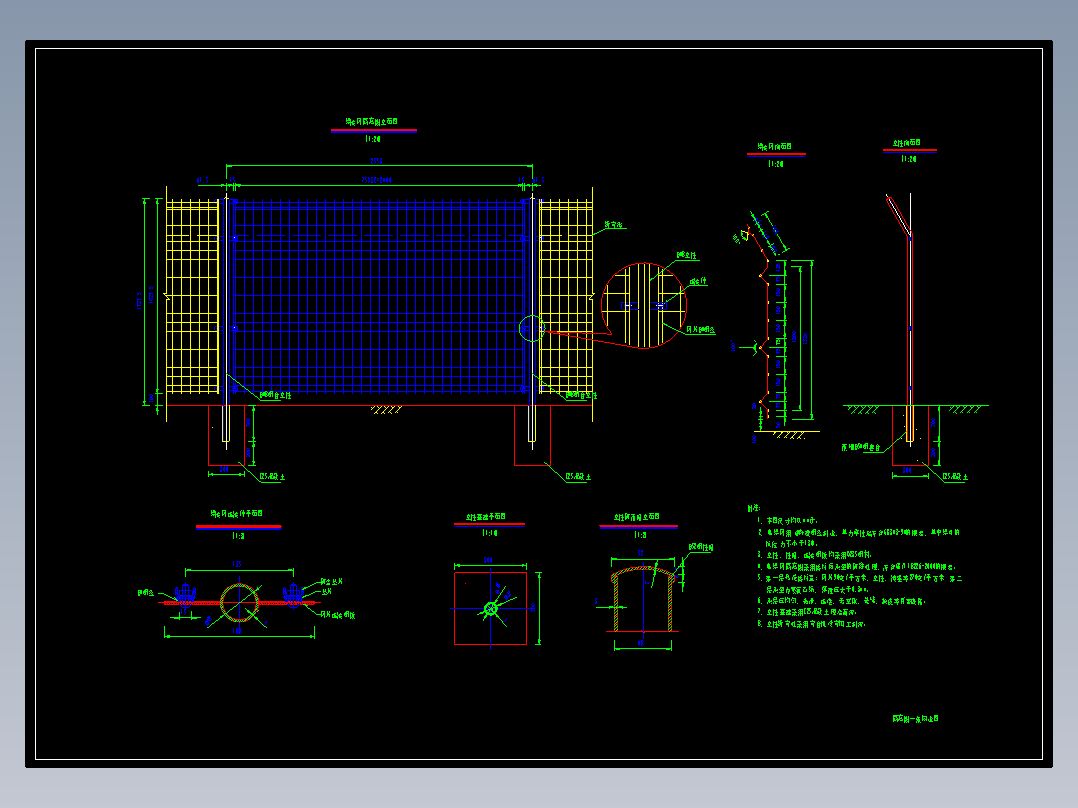This screenshot has width=1078, height=808.
Task: Click the red enlarged detail callout circle
Action: pyautogui.click(x=644, y=305)
